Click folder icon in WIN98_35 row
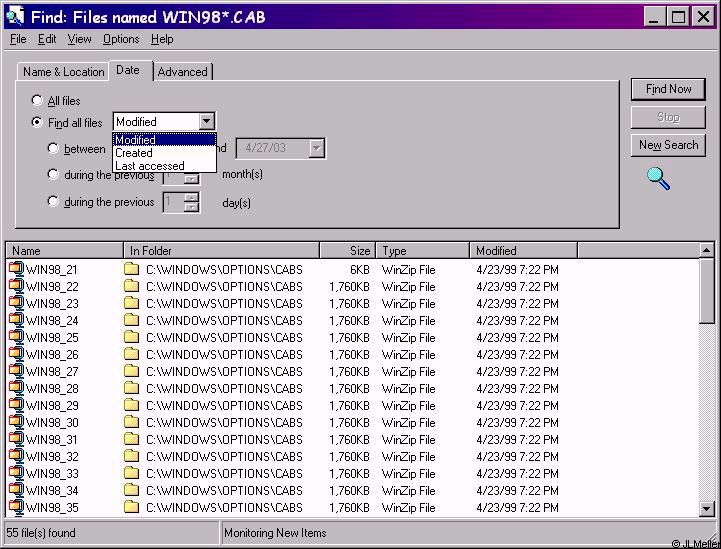The width and height of the screenshot is (721, 549). tap(132, 507)
